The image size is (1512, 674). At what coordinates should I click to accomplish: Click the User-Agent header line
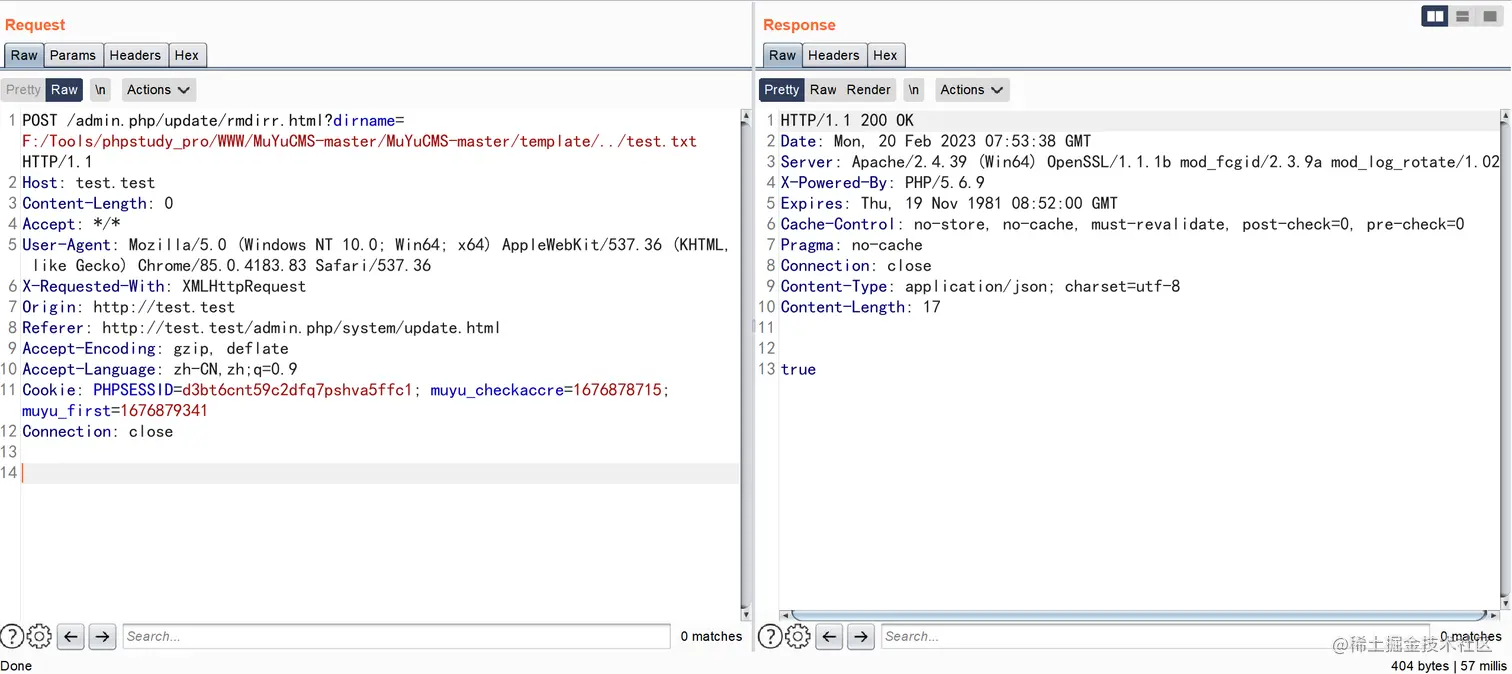point(376,255)
